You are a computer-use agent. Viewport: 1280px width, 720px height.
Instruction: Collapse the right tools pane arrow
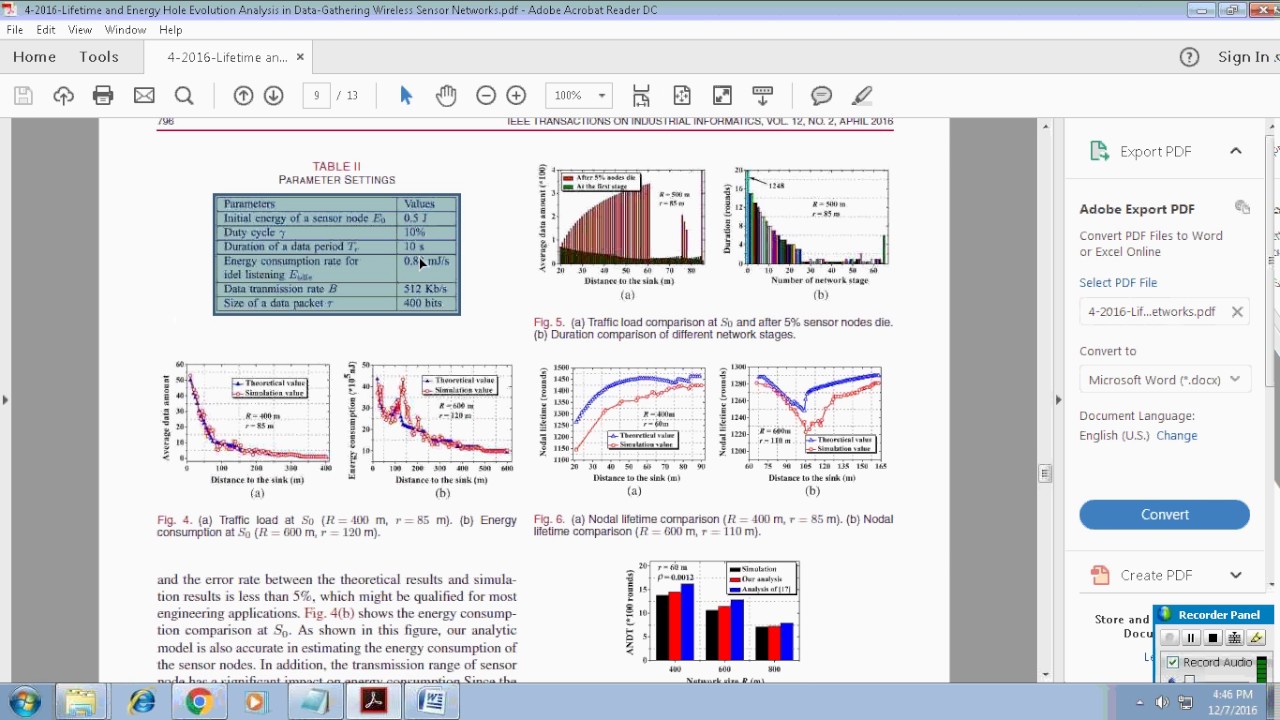(1058, 400)
